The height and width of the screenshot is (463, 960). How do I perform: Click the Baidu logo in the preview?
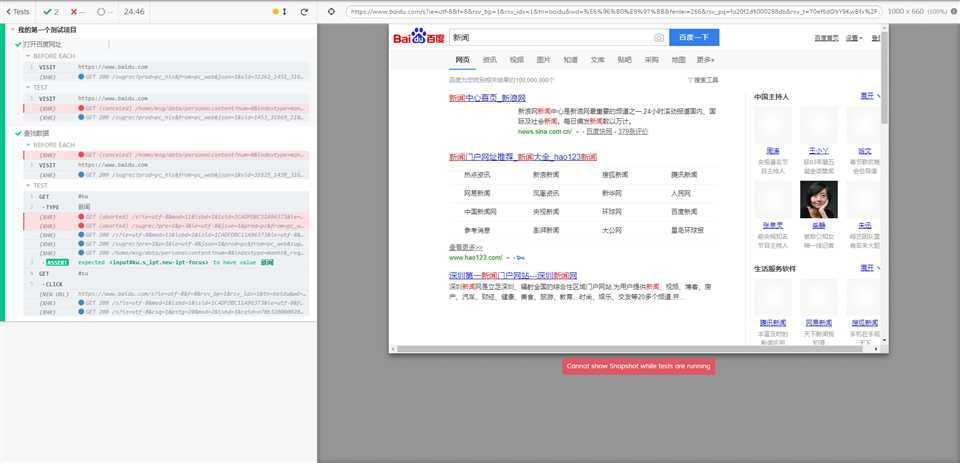[419, 37]
